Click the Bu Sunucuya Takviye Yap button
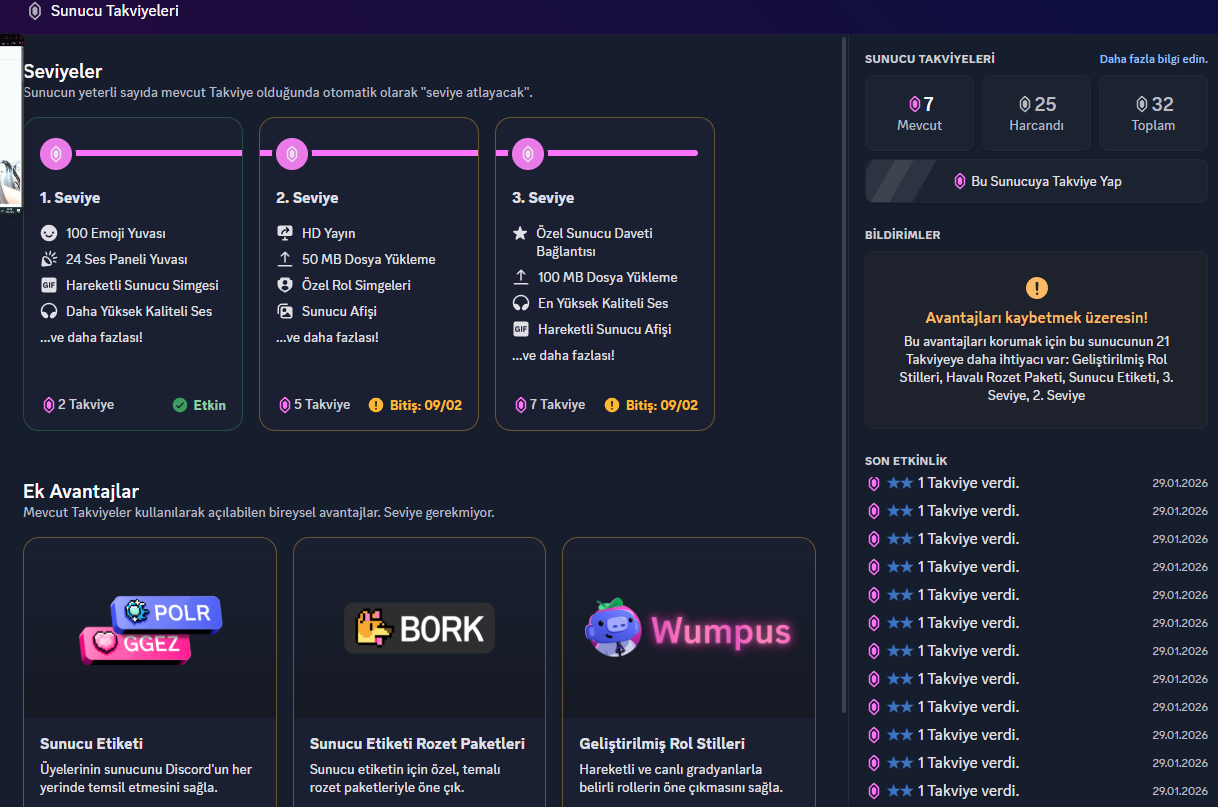 (x=1036, y=182)
